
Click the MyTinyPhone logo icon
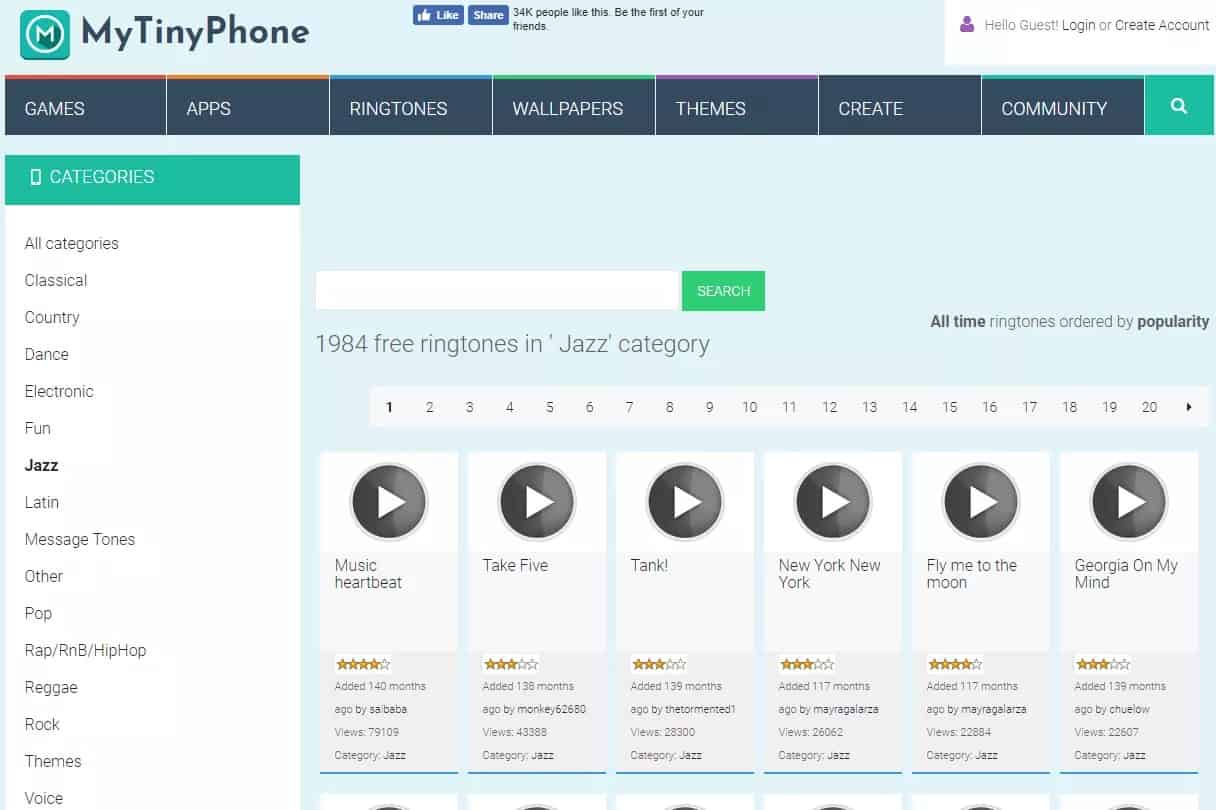click(x=45, y=35)
